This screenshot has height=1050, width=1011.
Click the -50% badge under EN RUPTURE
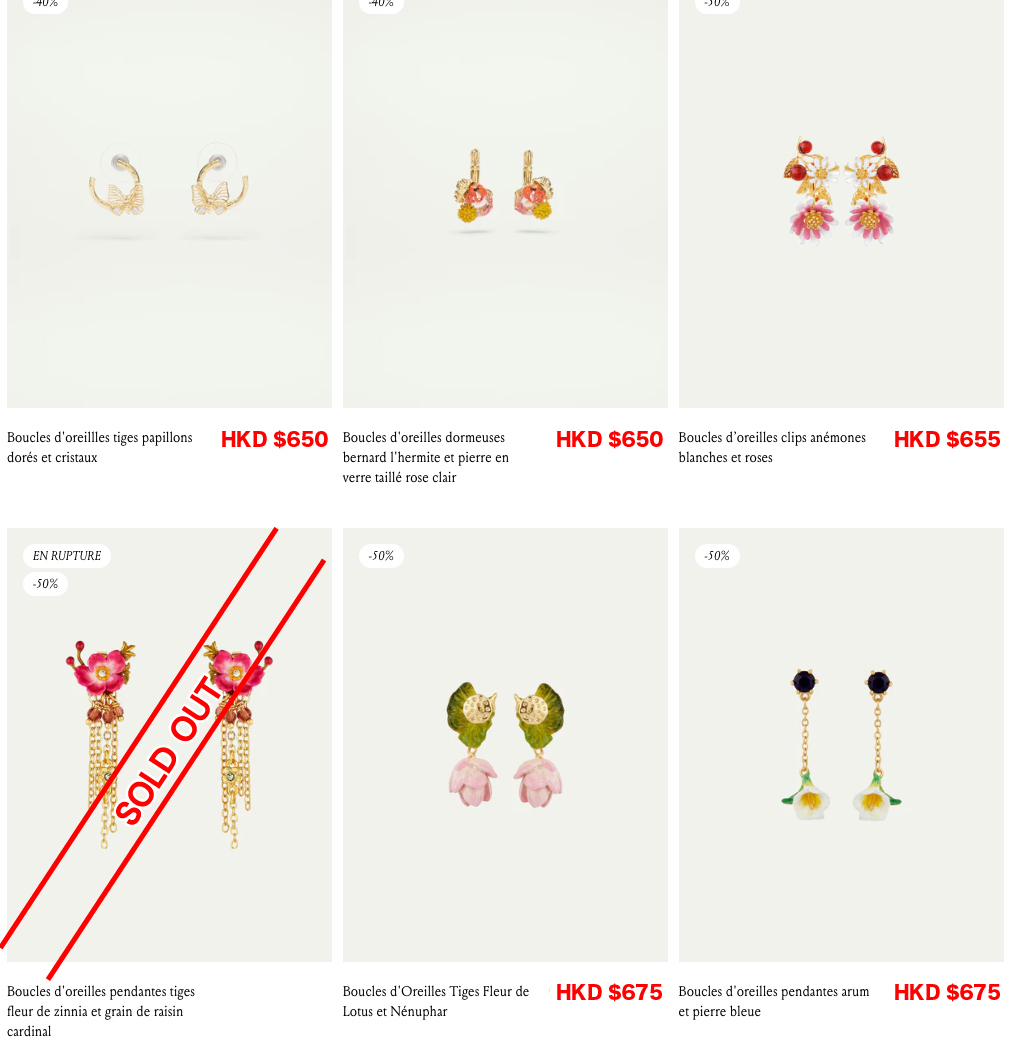(x=46, y=584)
